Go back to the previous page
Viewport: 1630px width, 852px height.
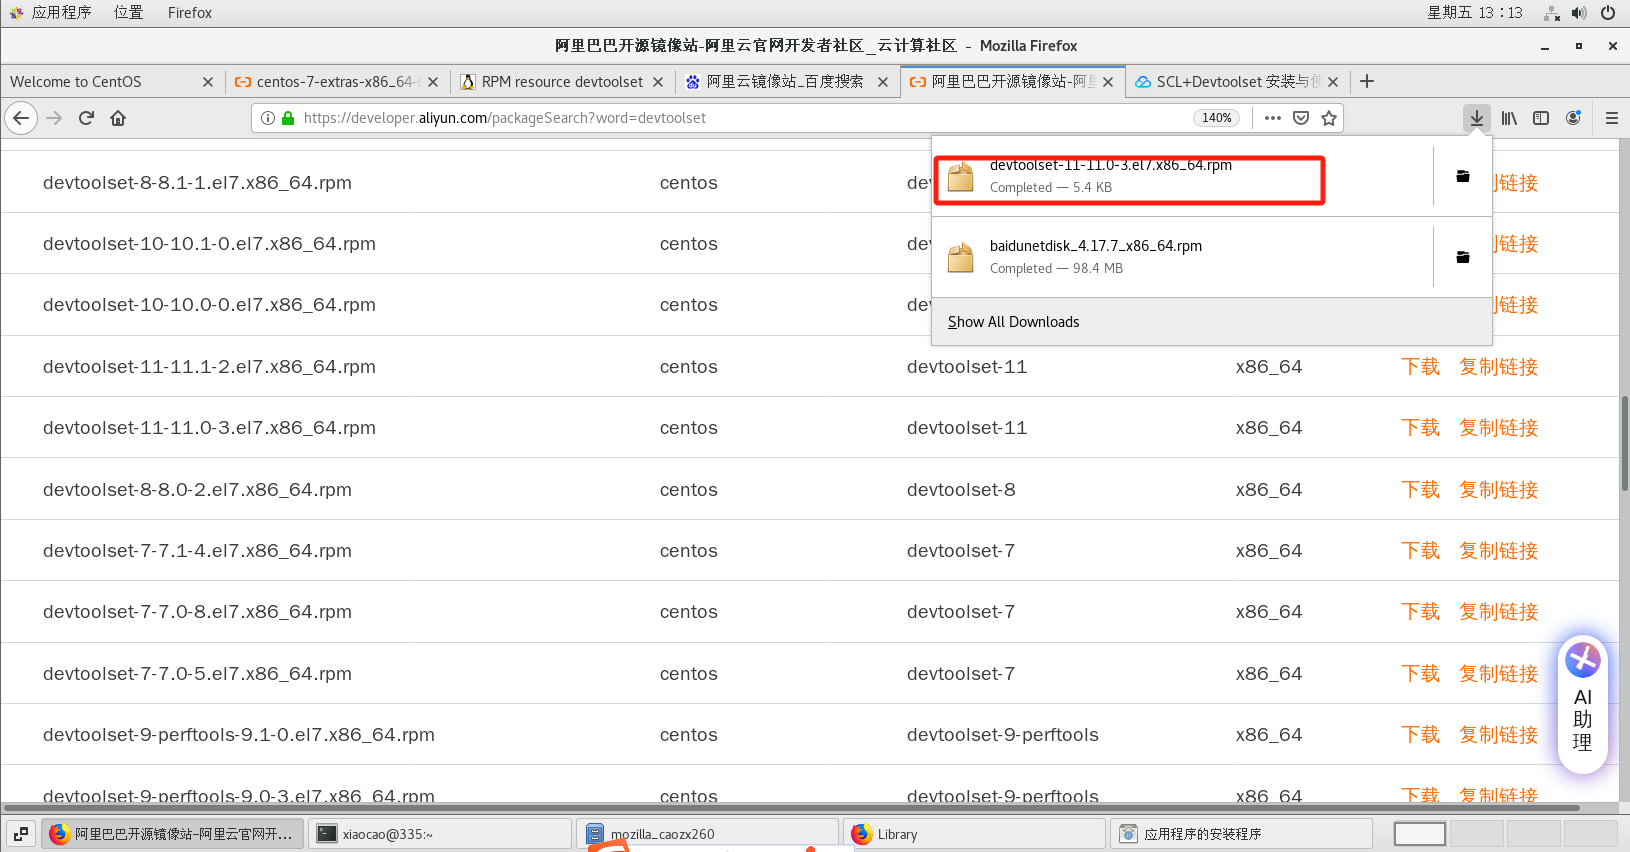click(x=21, y=118)
